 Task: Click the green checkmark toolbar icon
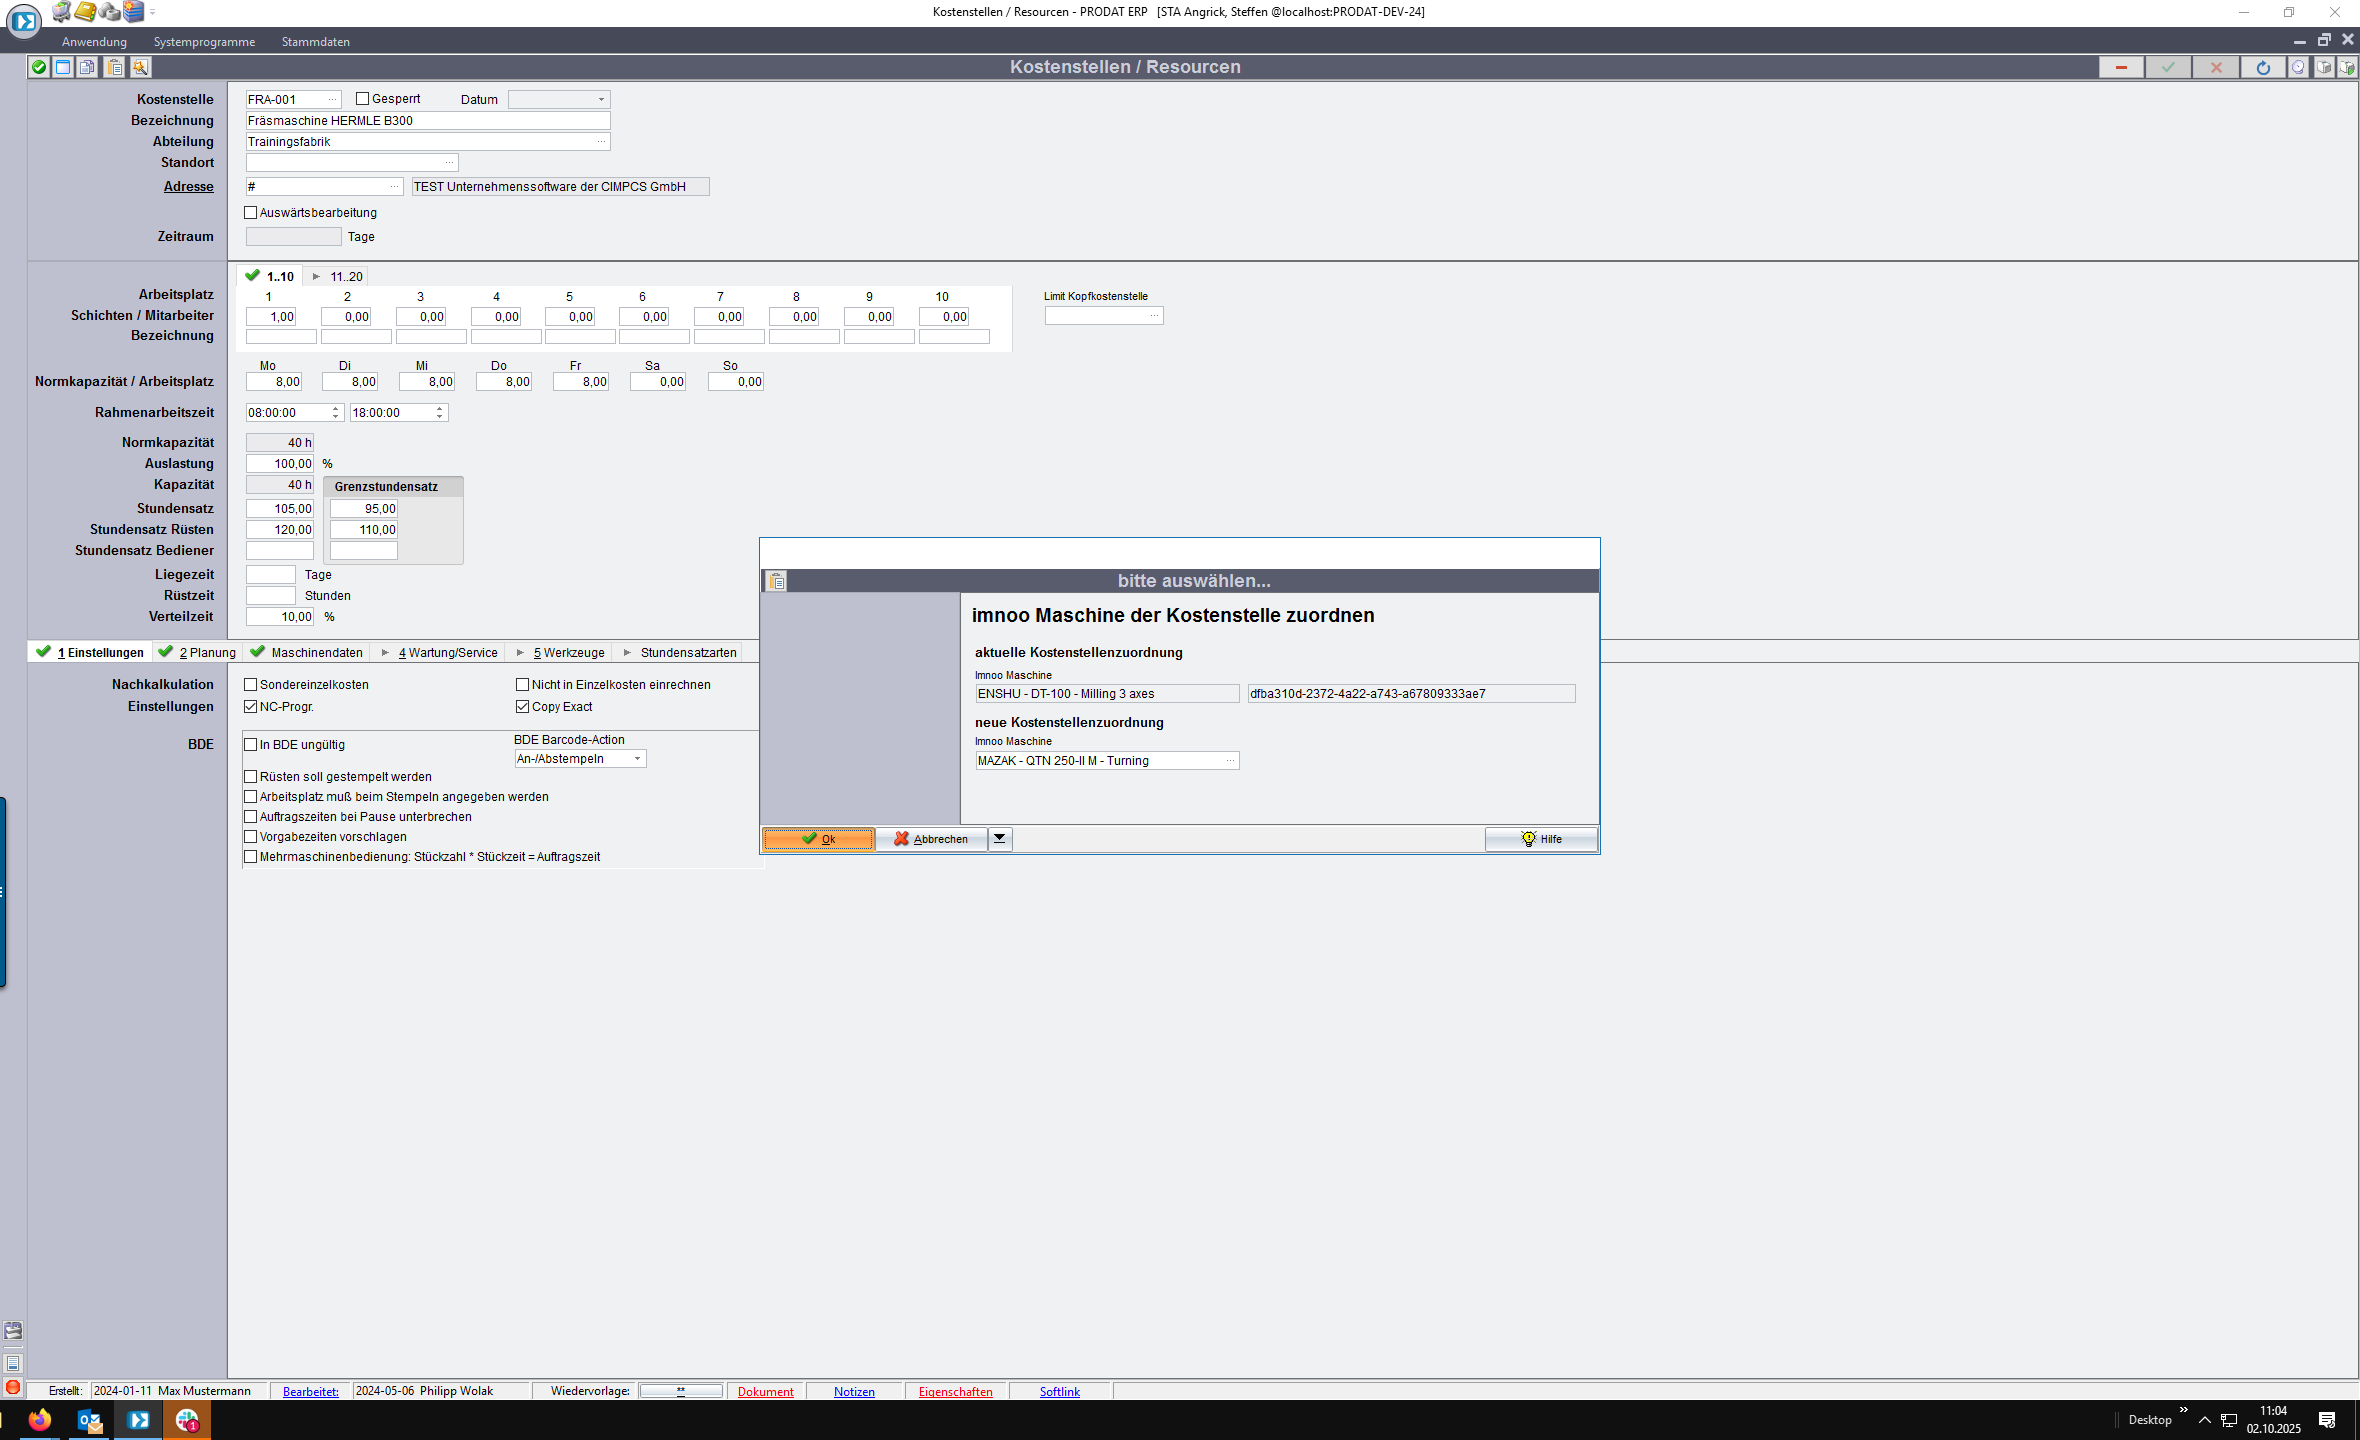click(38, 67)
